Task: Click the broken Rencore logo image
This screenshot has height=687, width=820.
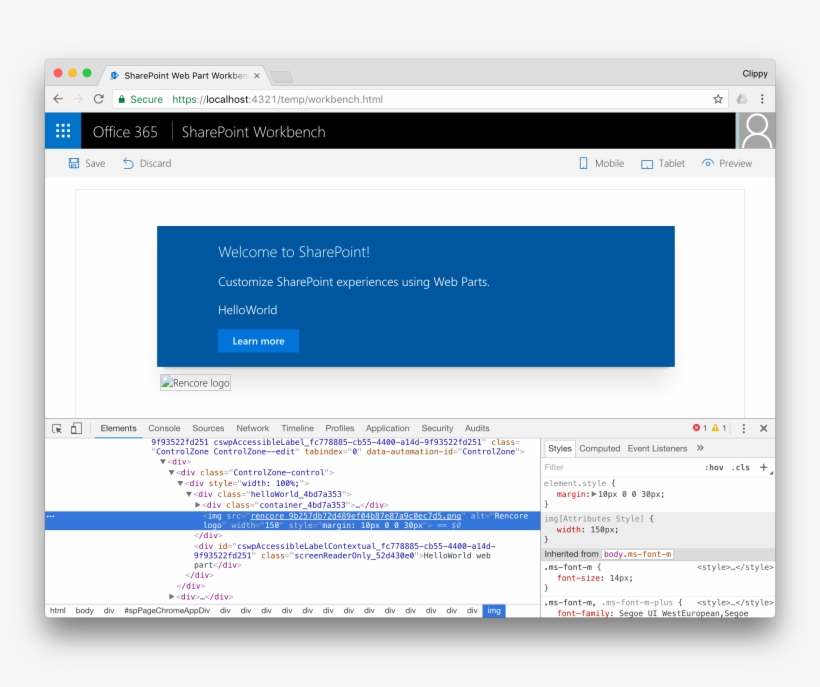Action: click(x=195, y=383)
